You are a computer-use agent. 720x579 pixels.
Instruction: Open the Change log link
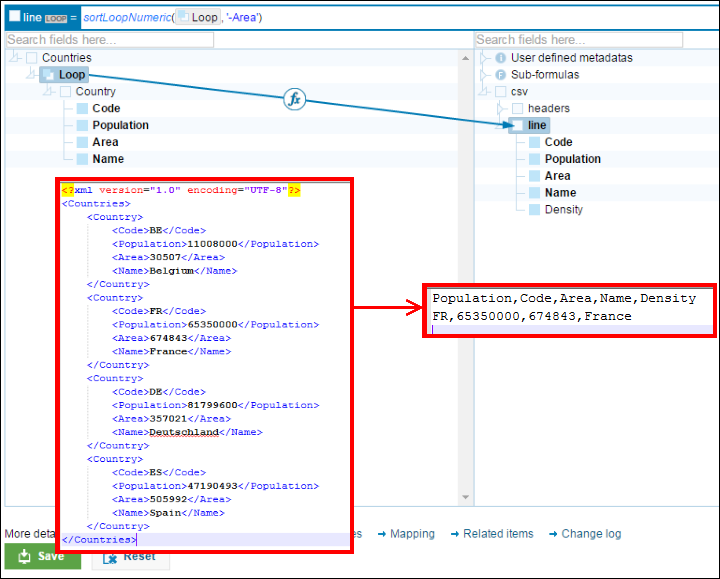click(x=590, y=534)
